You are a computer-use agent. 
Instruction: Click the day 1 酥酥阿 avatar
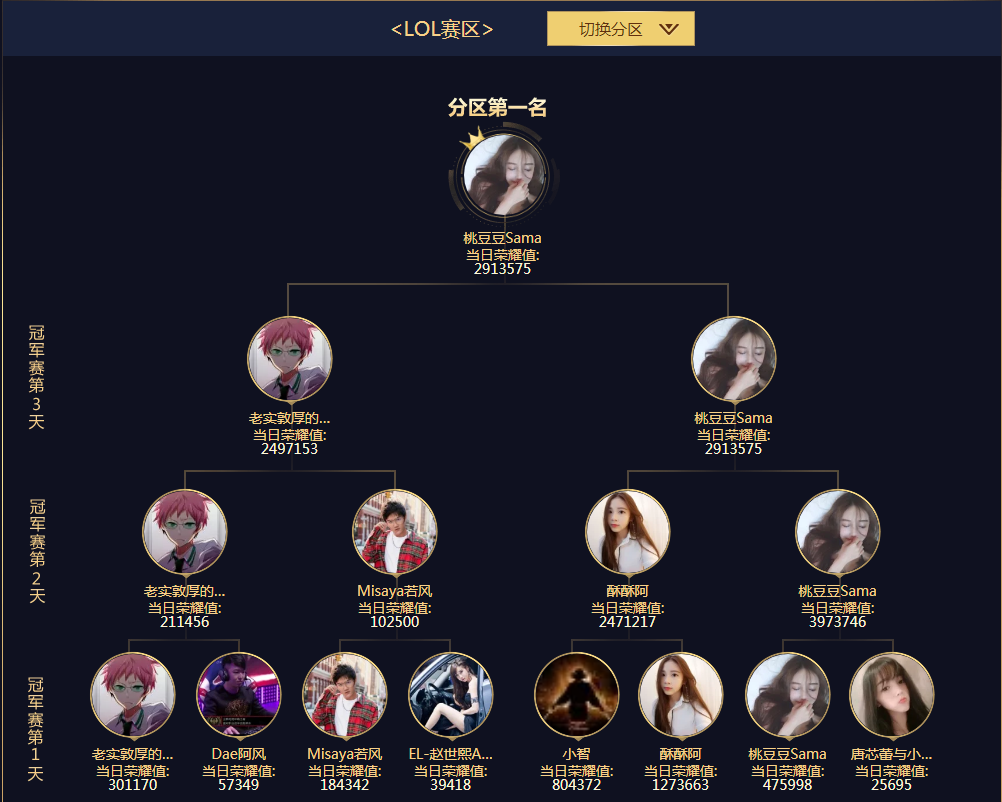point(681,695)
